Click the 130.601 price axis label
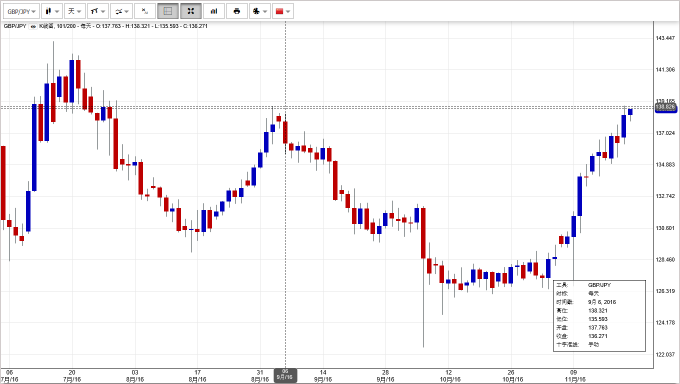The width and height of the screenshot is (680, 384). point(665,228)
